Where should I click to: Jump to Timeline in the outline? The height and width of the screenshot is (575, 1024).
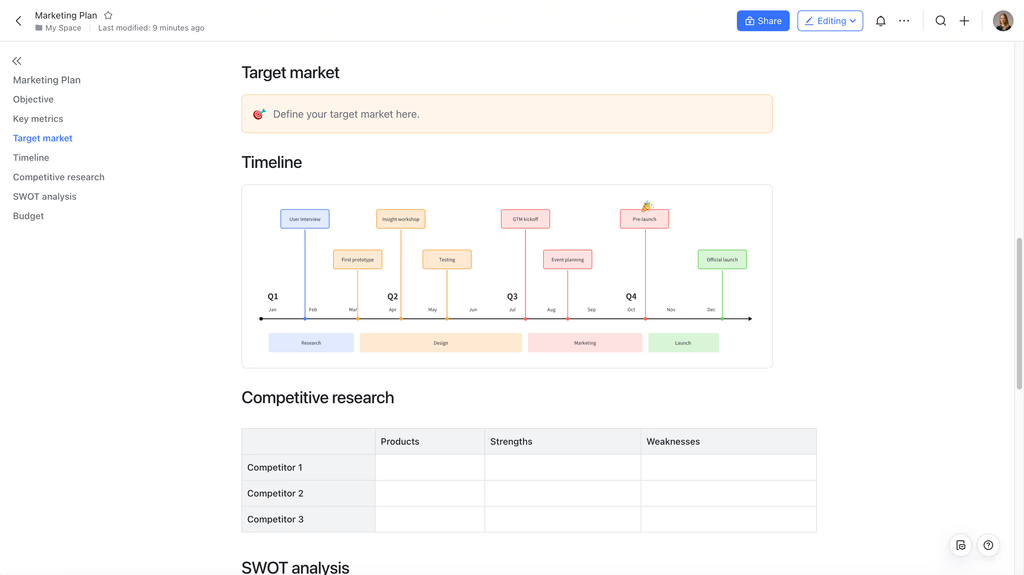coord(31,157)
